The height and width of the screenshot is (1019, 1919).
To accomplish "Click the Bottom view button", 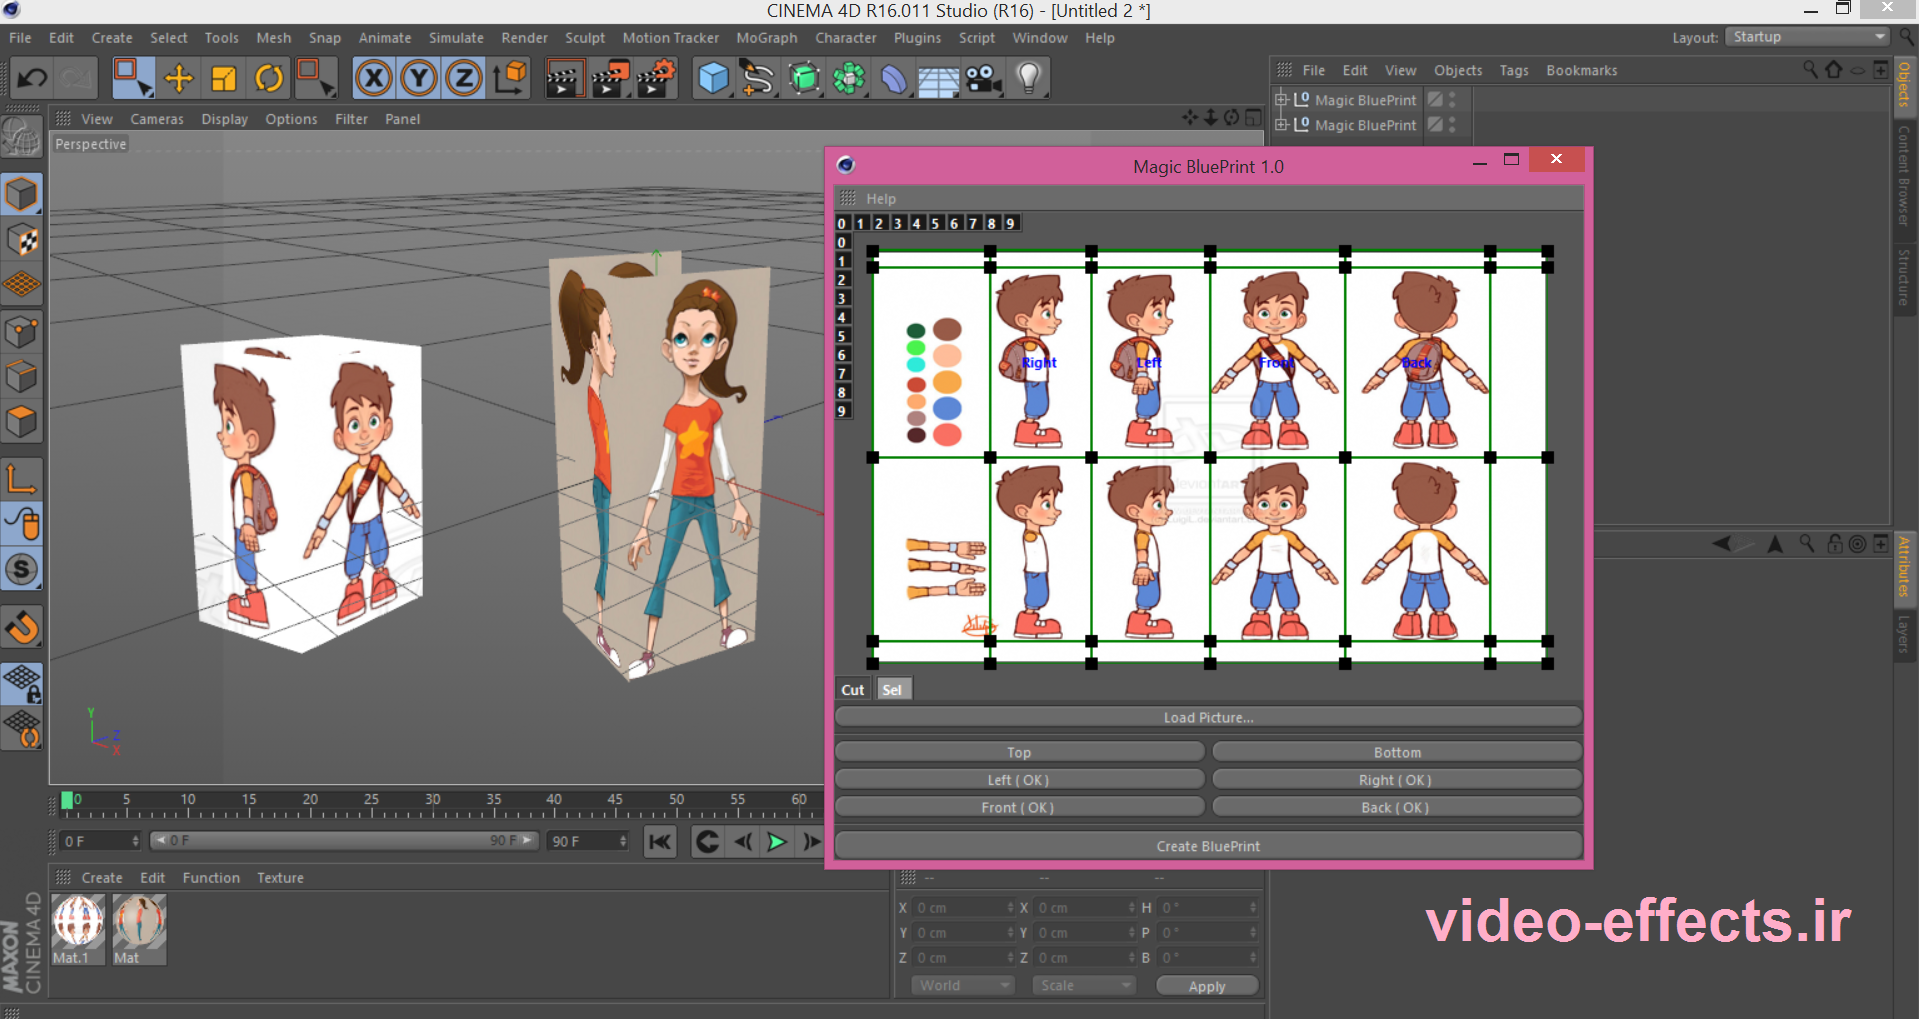I will click(x=1397, y=753).
